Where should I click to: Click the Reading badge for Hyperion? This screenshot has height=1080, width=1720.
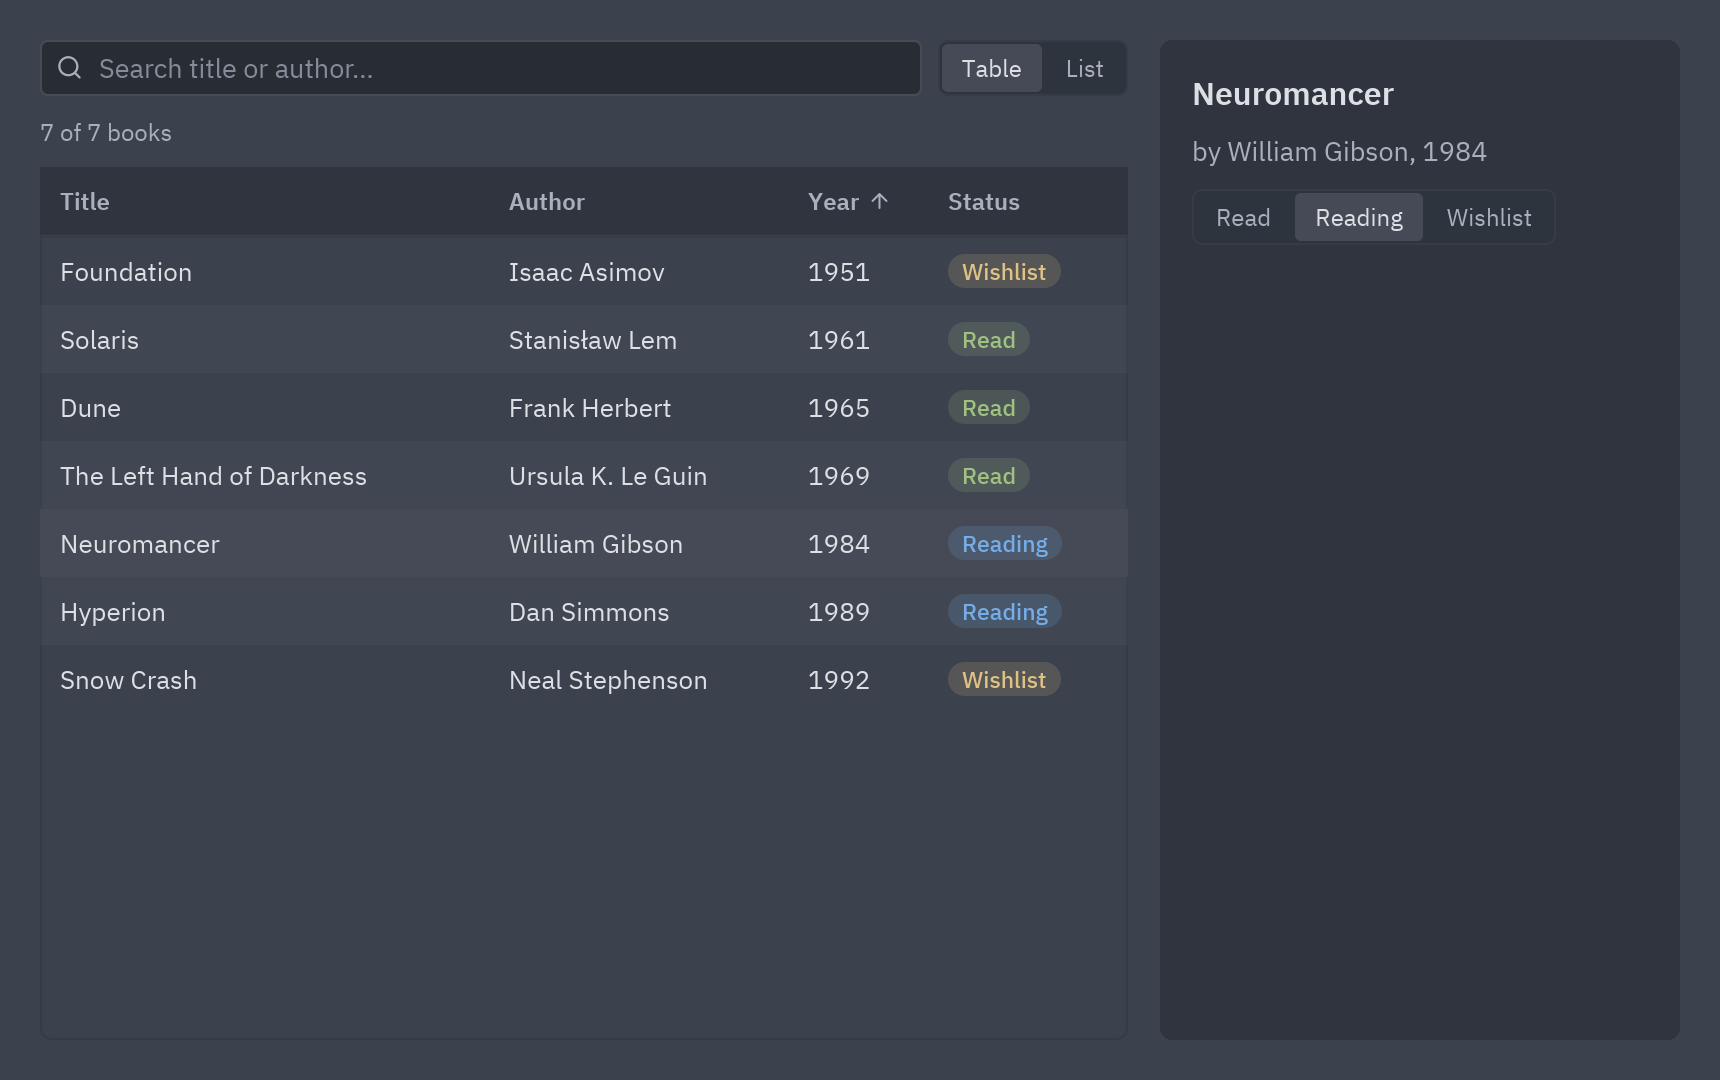(x=1005, y=612)
